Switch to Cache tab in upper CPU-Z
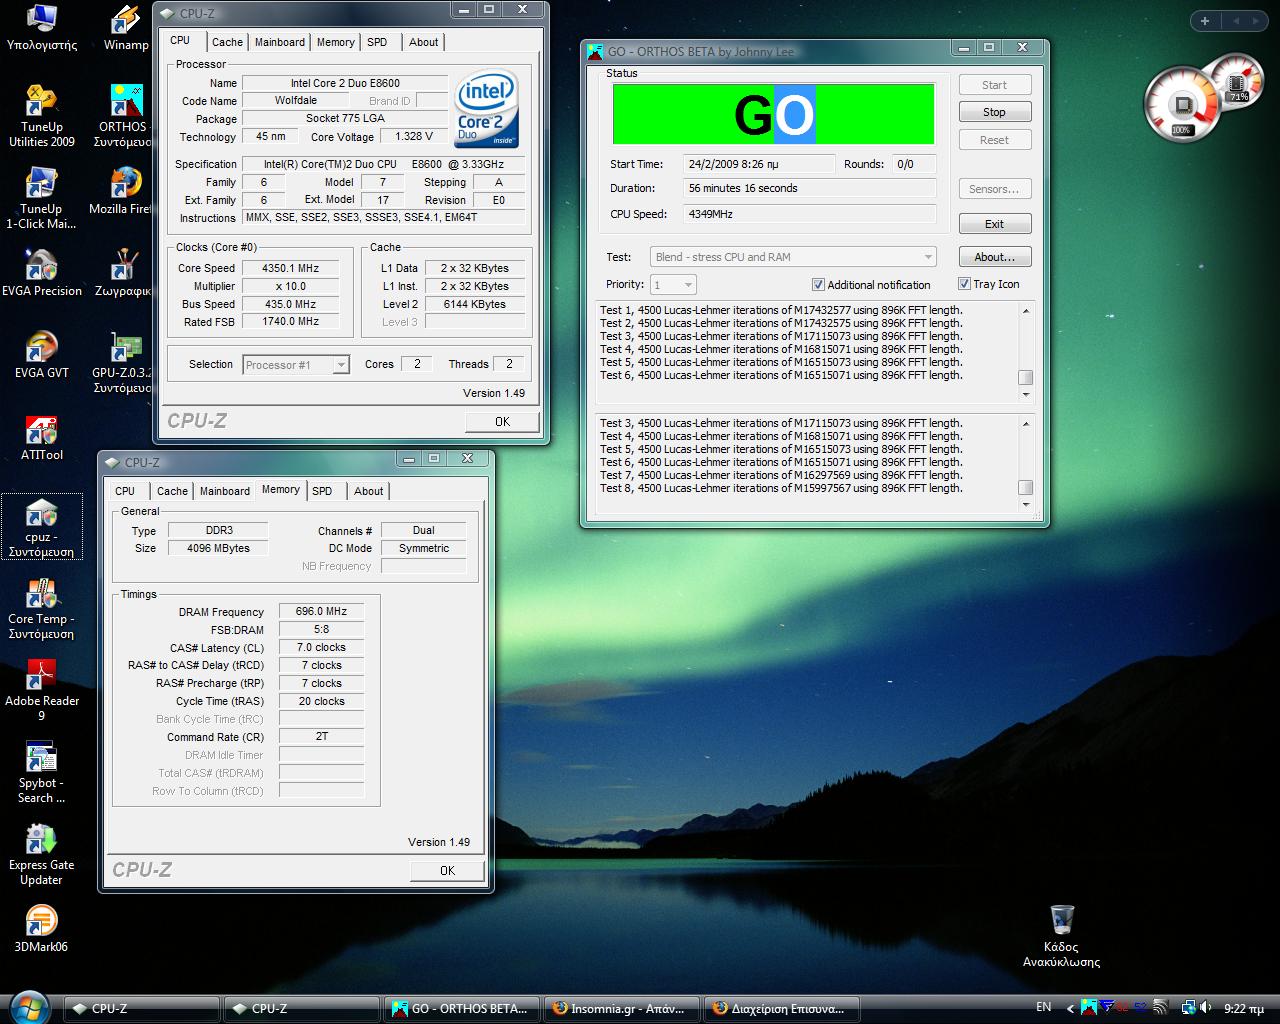The height and width of the screenshot is (1024, 1280). (x=227, y=42)
